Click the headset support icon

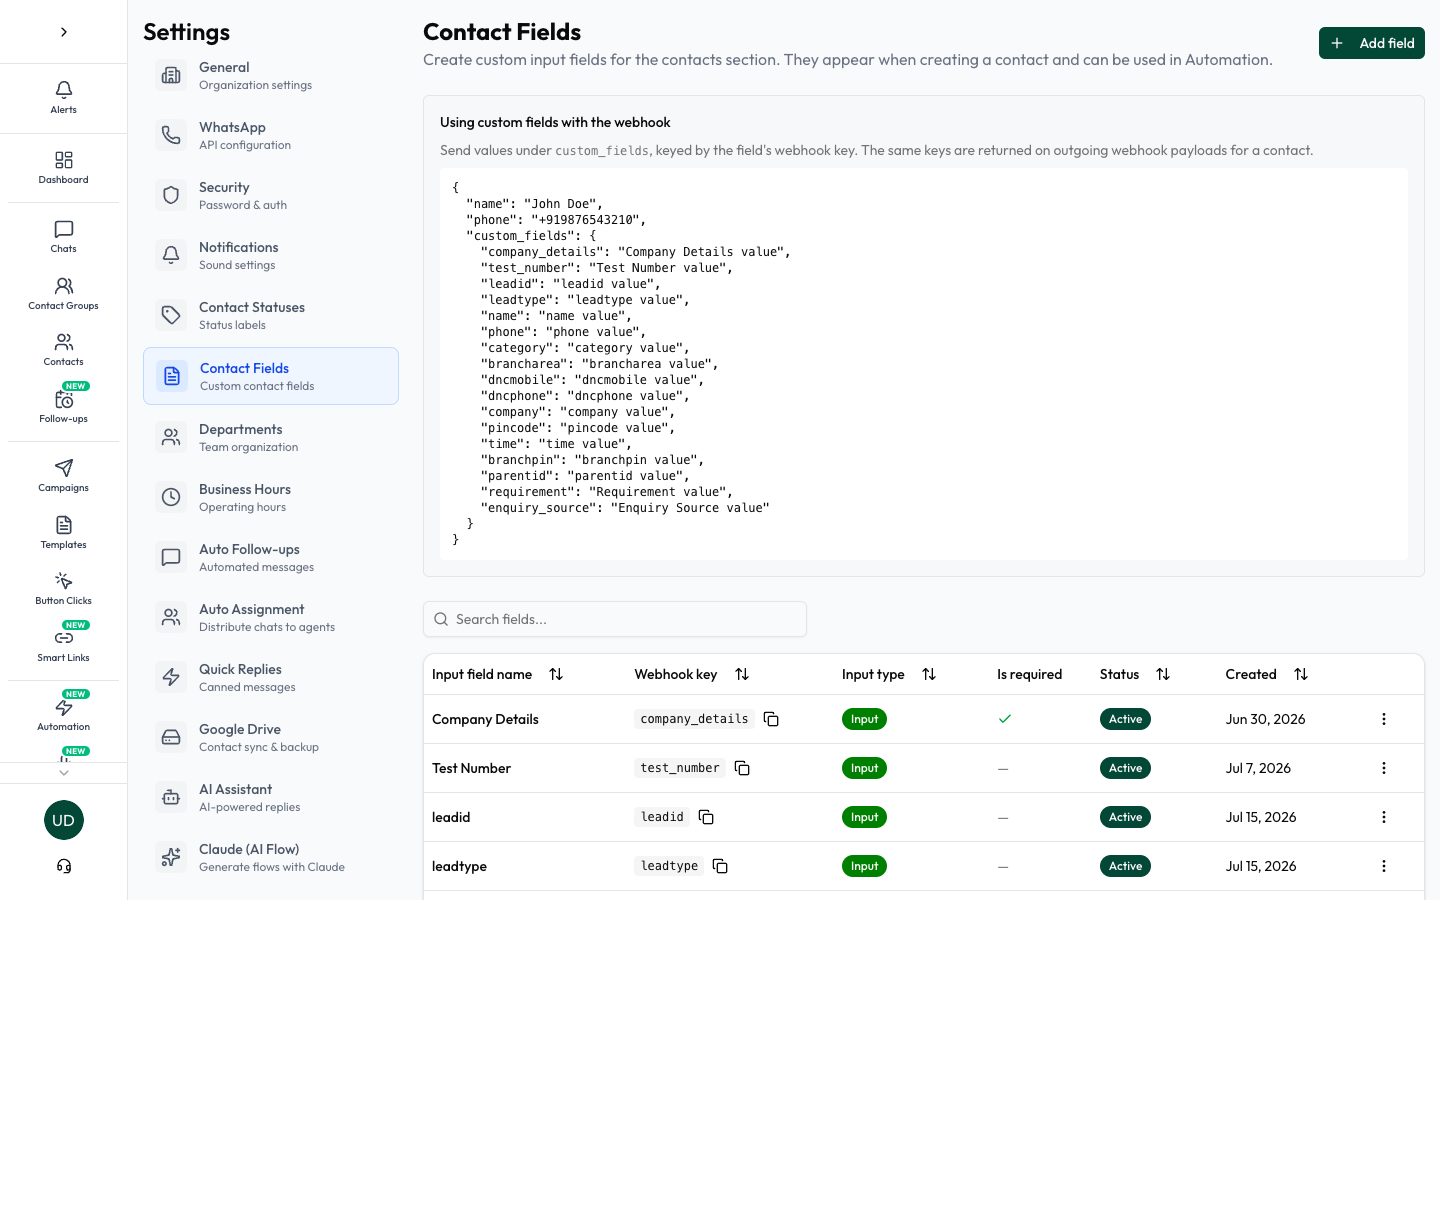click(x=64, y=866)
